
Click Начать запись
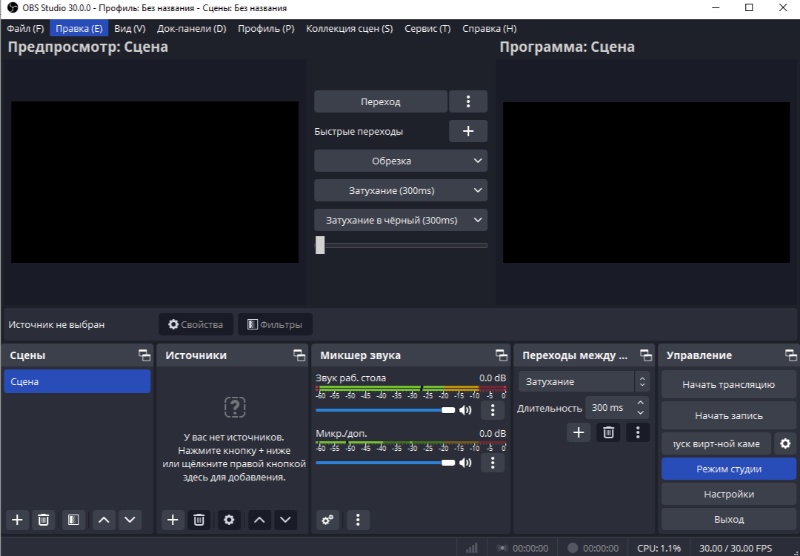(729, 416)
